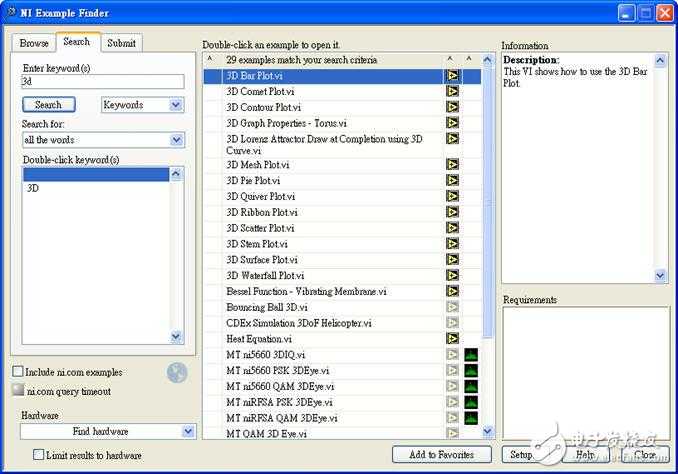This screenshot has height=474, width=678.
Task: Click Description panel scroll up arrow
Action: (660, 61)
